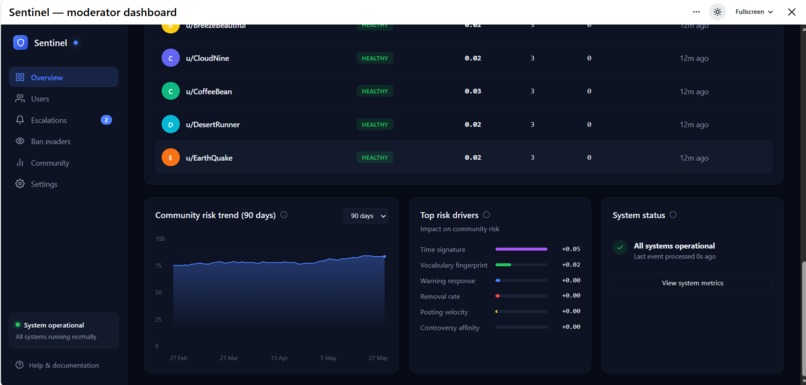Click the HEALTHY badge for u/DesertRunner
806x385 pixels.
point(375,124)
